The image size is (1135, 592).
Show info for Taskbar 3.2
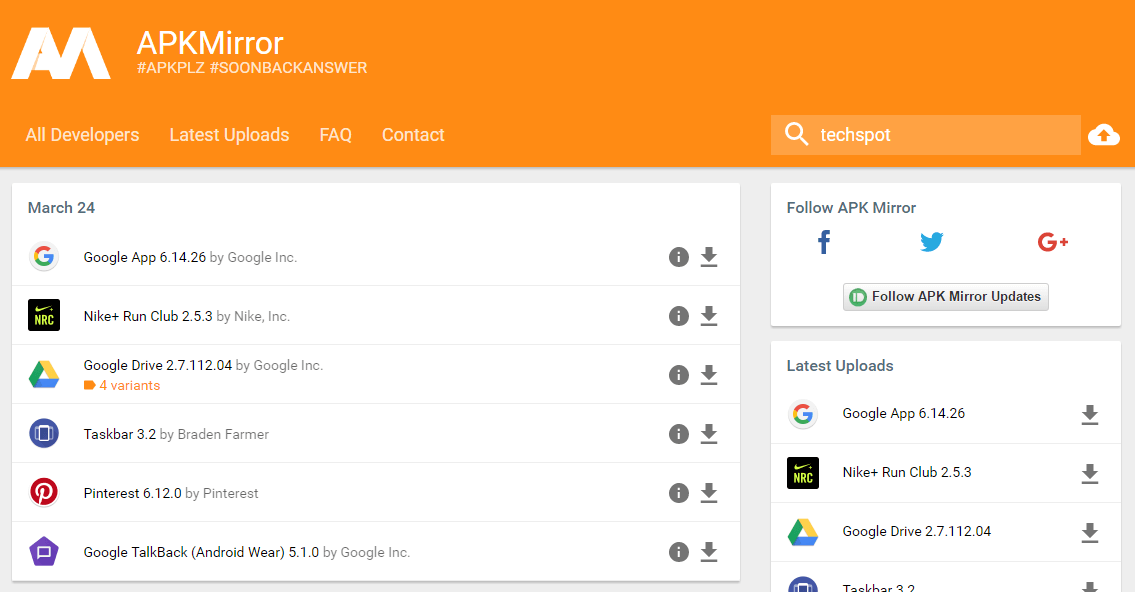click(678, 434)
